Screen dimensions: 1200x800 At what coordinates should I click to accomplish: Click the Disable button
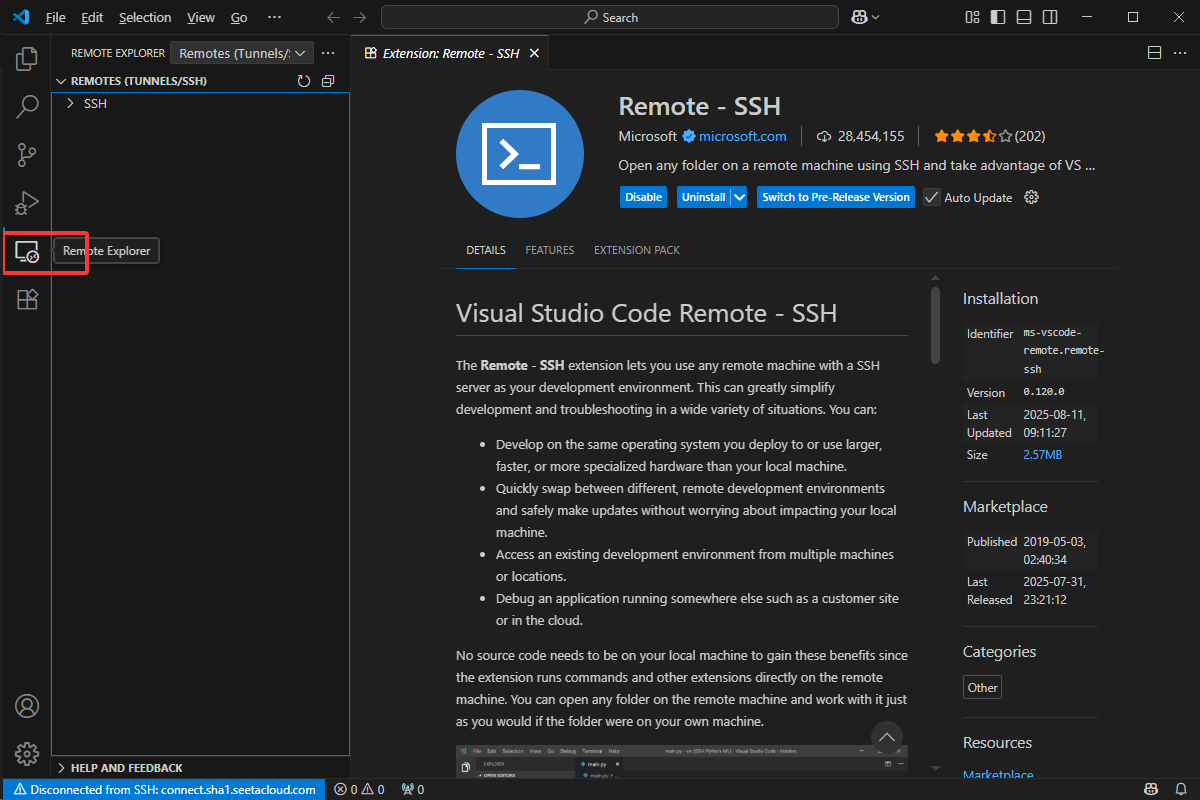click(x=644, y=197)
